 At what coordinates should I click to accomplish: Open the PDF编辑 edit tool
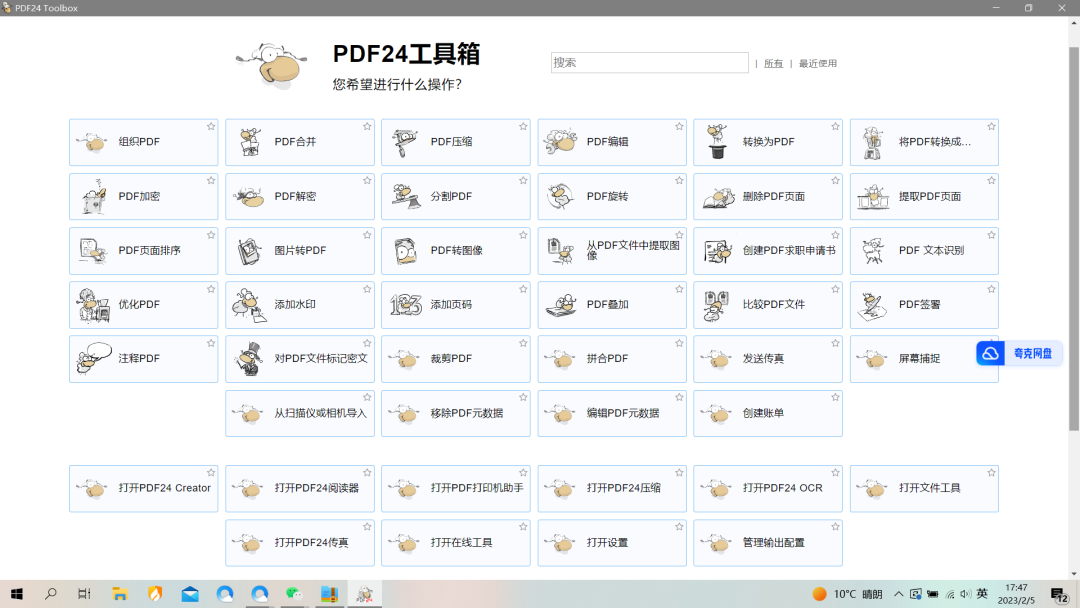tap(612, 142)
